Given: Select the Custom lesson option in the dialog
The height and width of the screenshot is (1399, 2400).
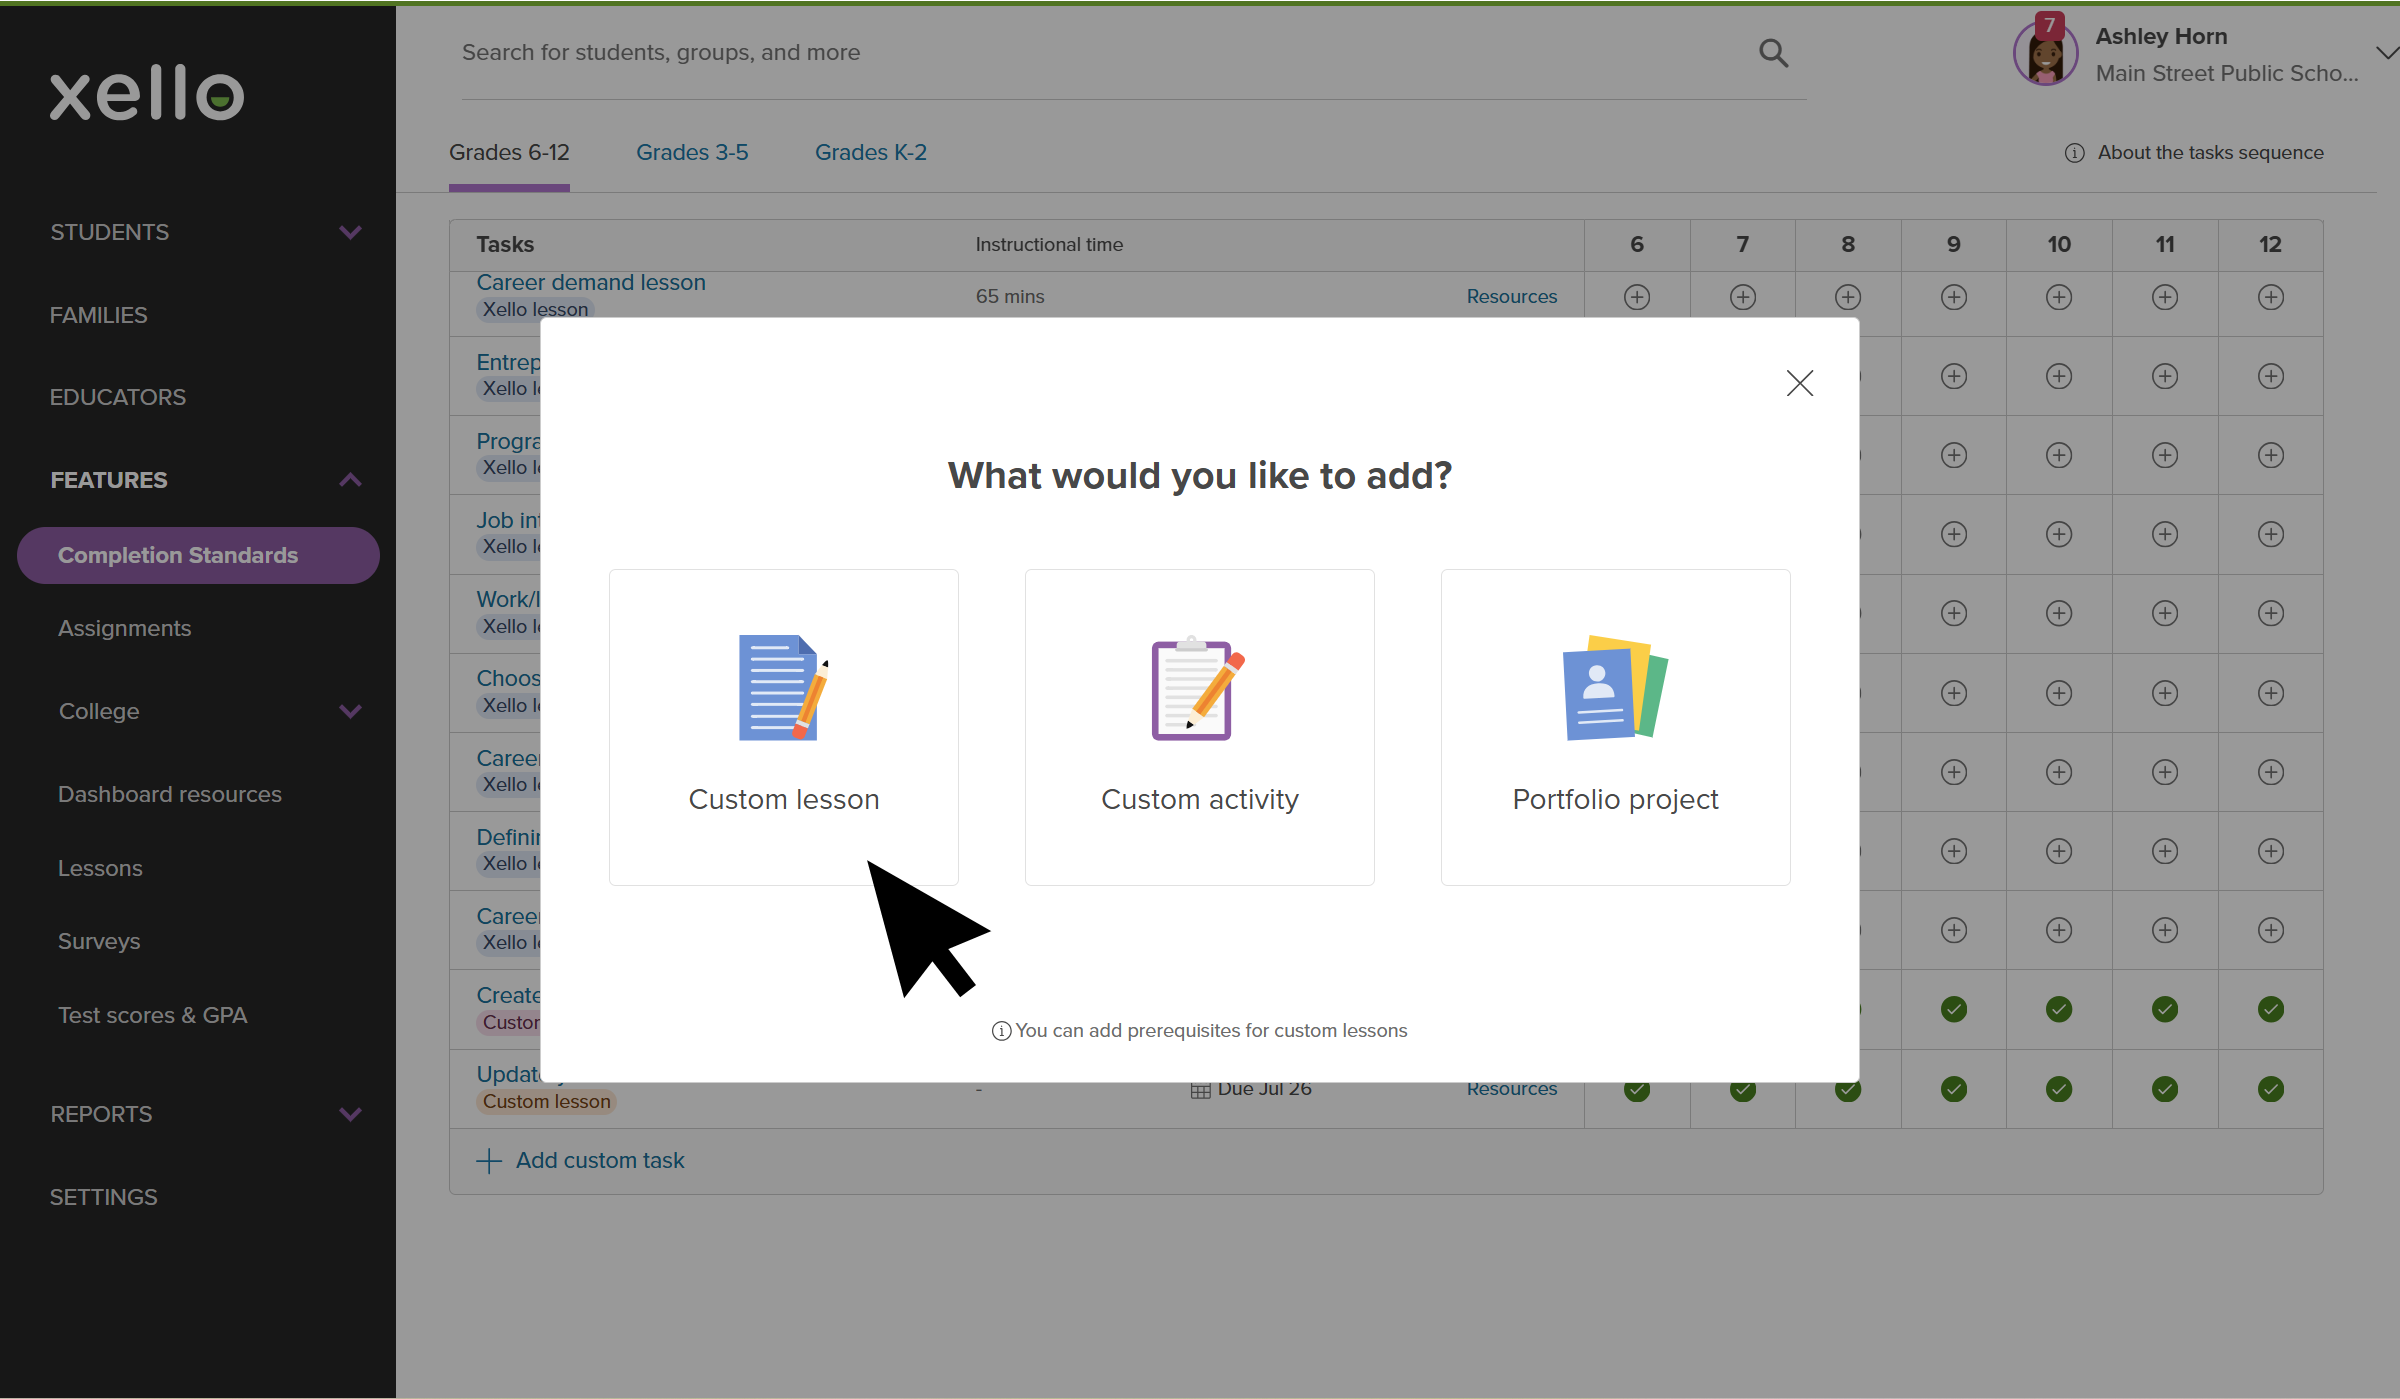Looking at the screenshot, I should click(x=783, y=727).
